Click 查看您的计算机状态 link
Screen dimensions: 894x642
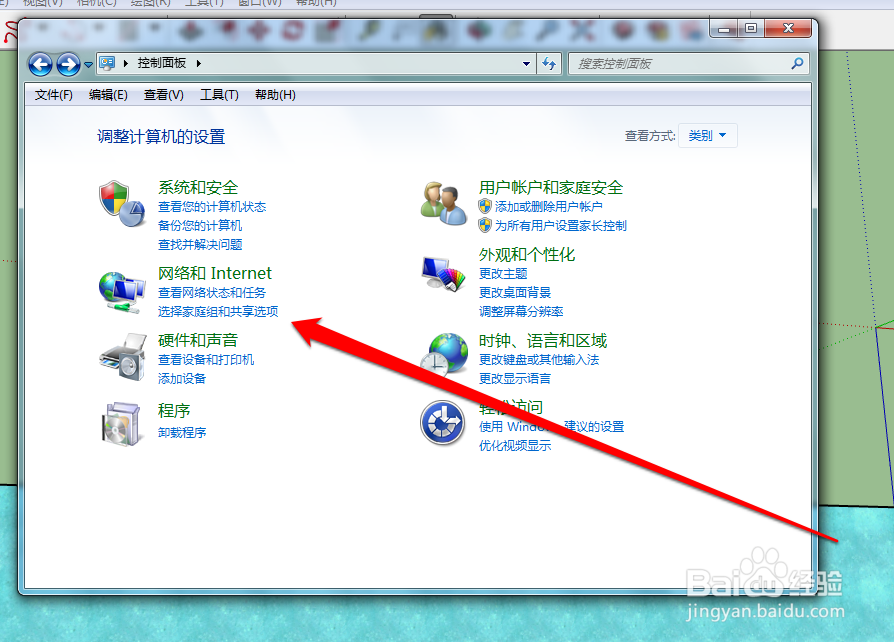click(x=212, y=206)
